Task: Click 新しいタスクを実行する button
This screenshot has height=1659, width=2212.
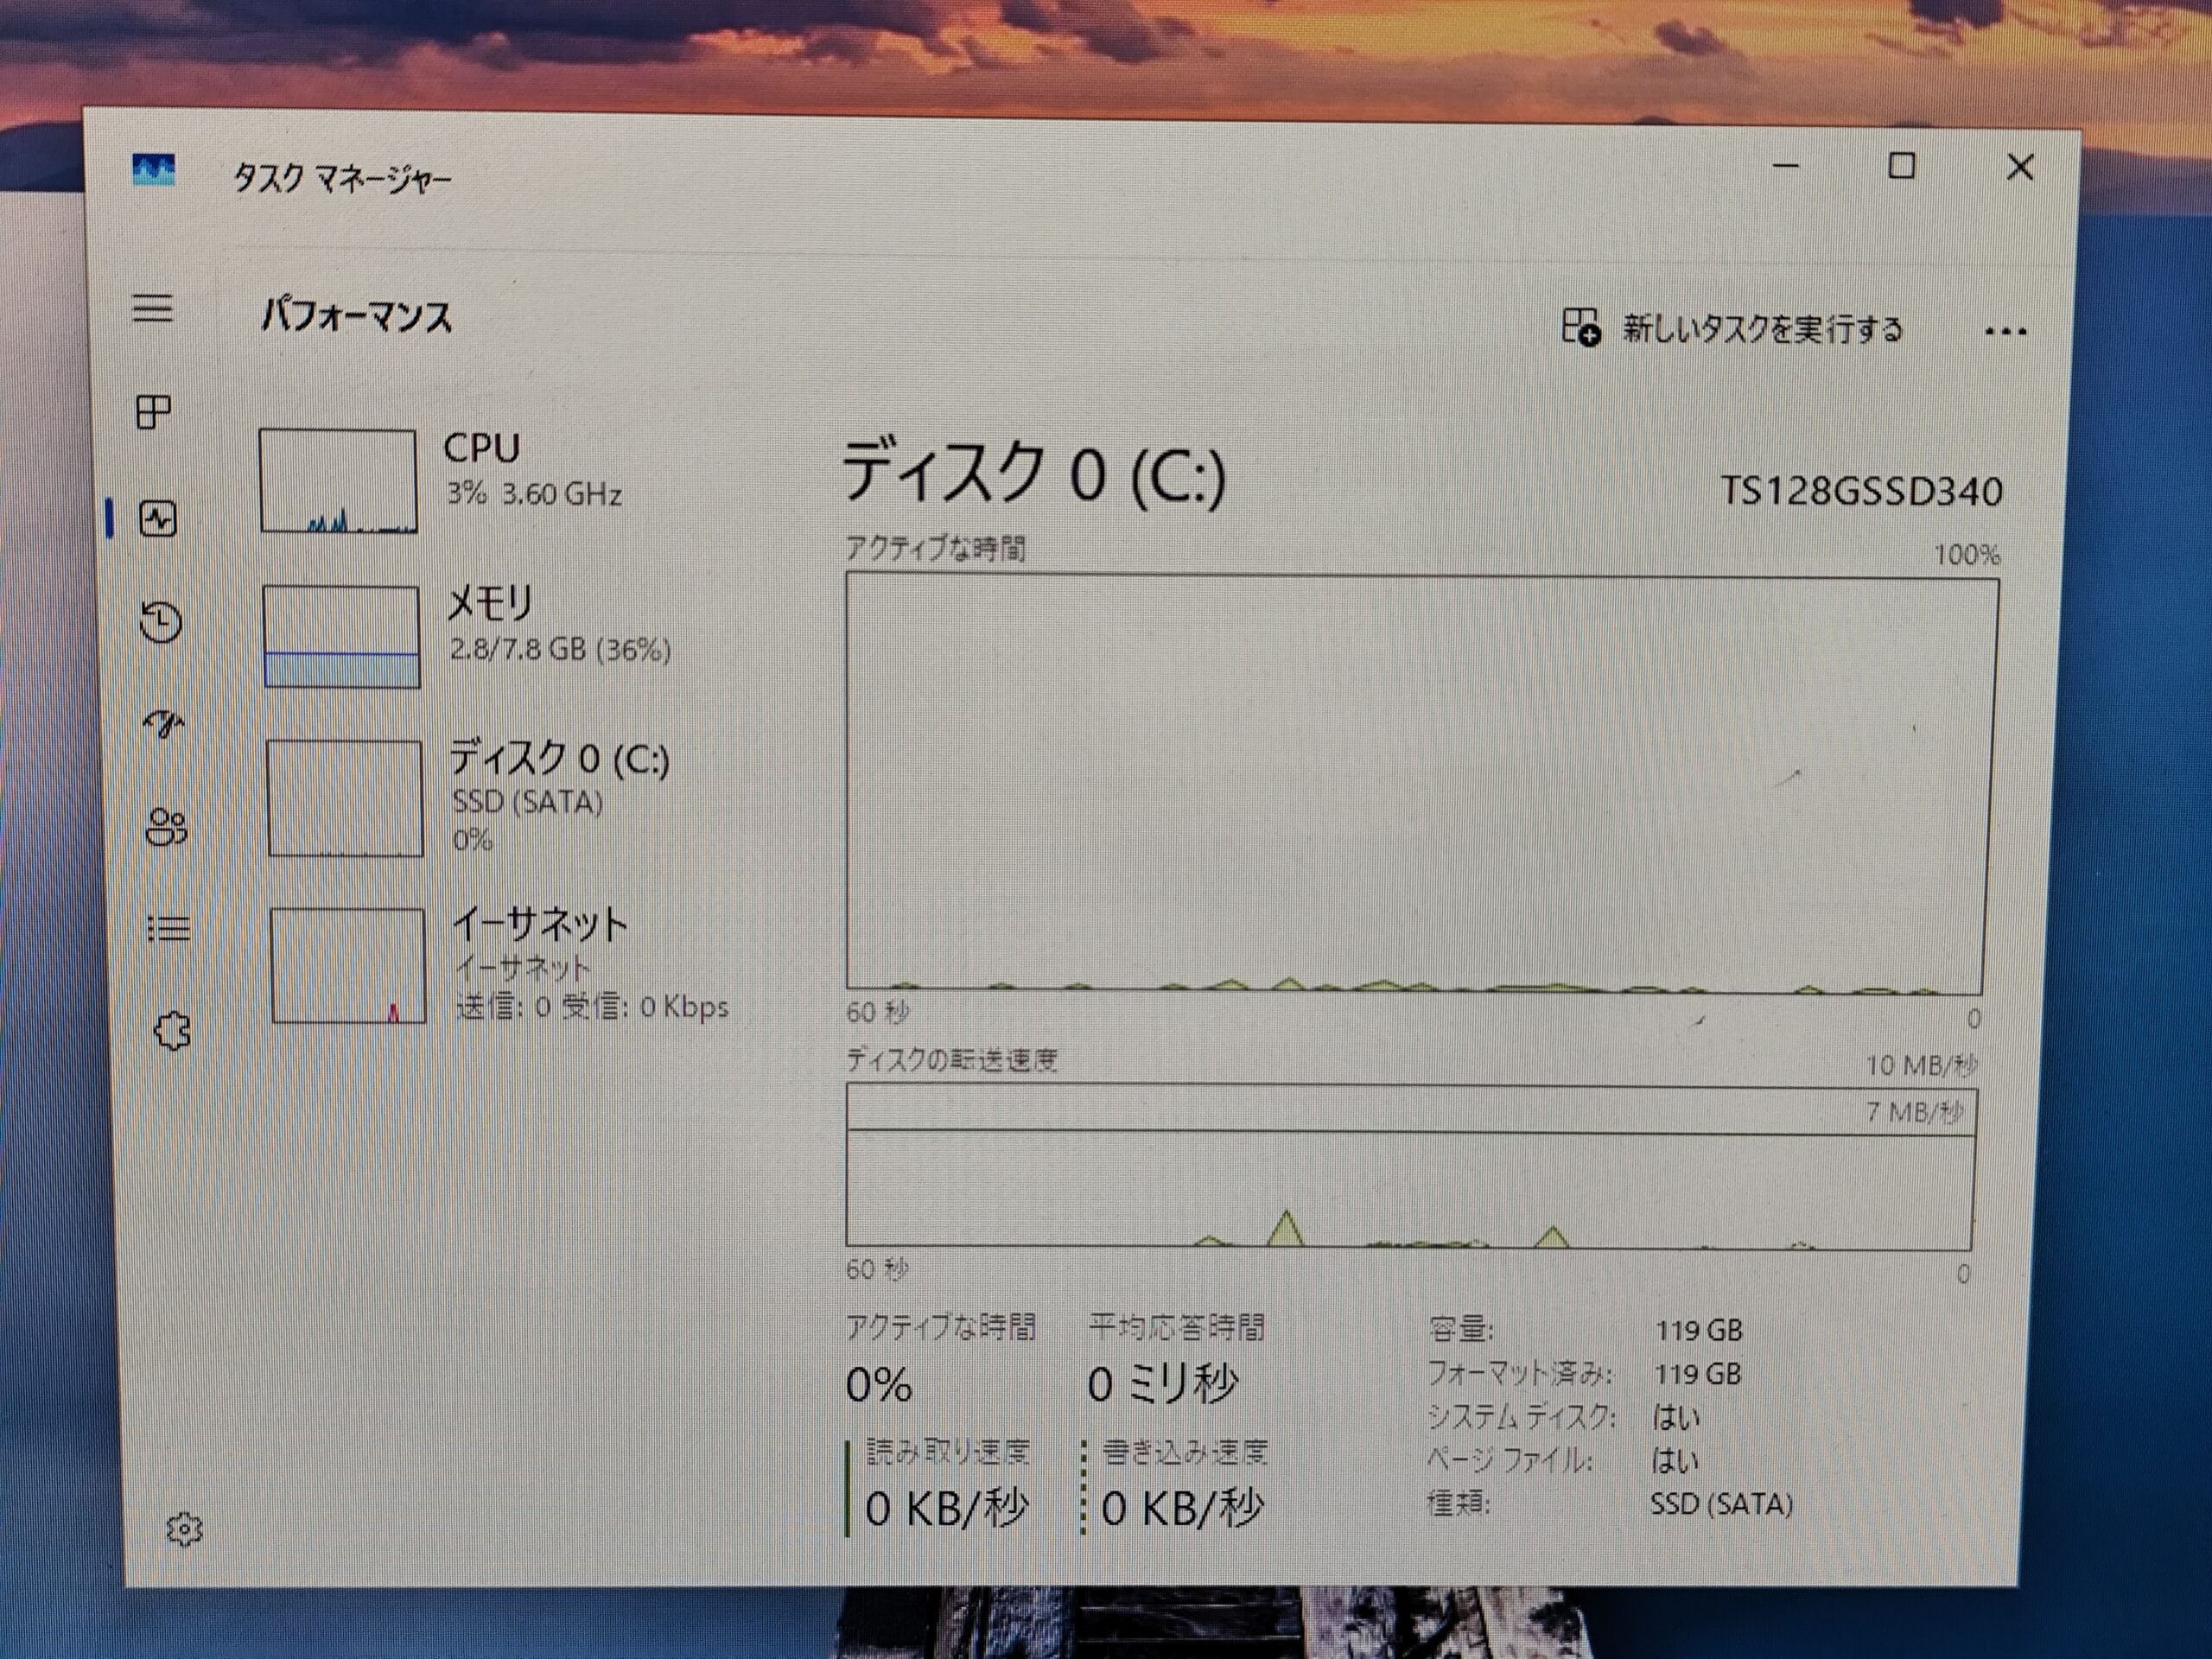Action: pos(1761,329)
